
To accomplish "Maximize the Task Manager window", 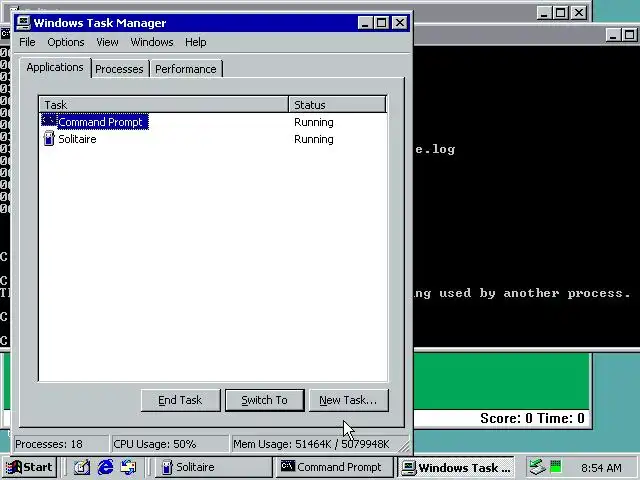I will pyautogui.click(x=382, y=23).
